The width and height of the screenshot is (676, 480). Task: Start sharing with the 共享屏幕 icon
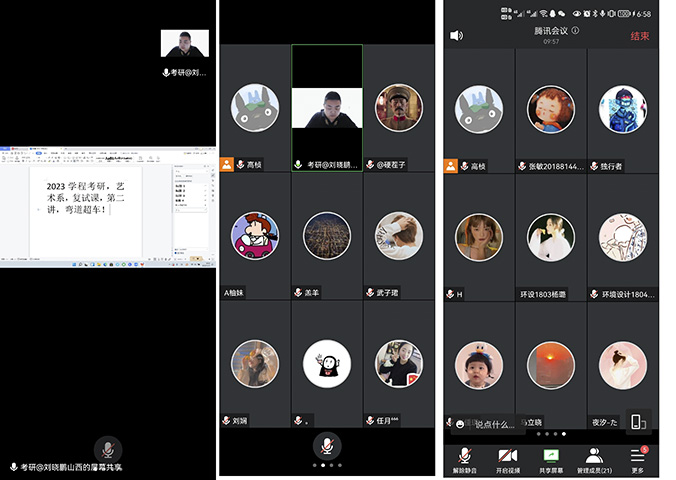(x=550, y=457)
